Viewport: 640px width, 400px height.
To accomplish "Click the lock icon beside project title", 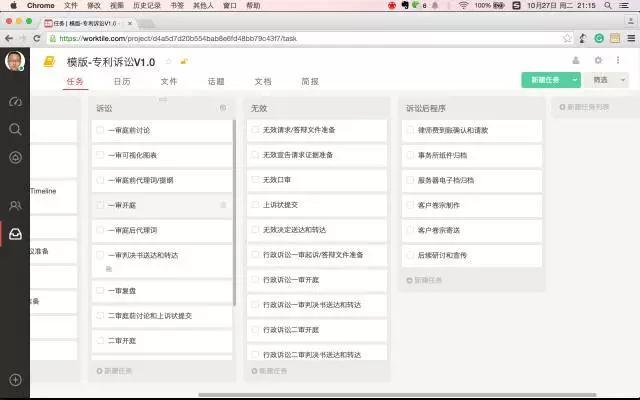I will tap(184, 61).
